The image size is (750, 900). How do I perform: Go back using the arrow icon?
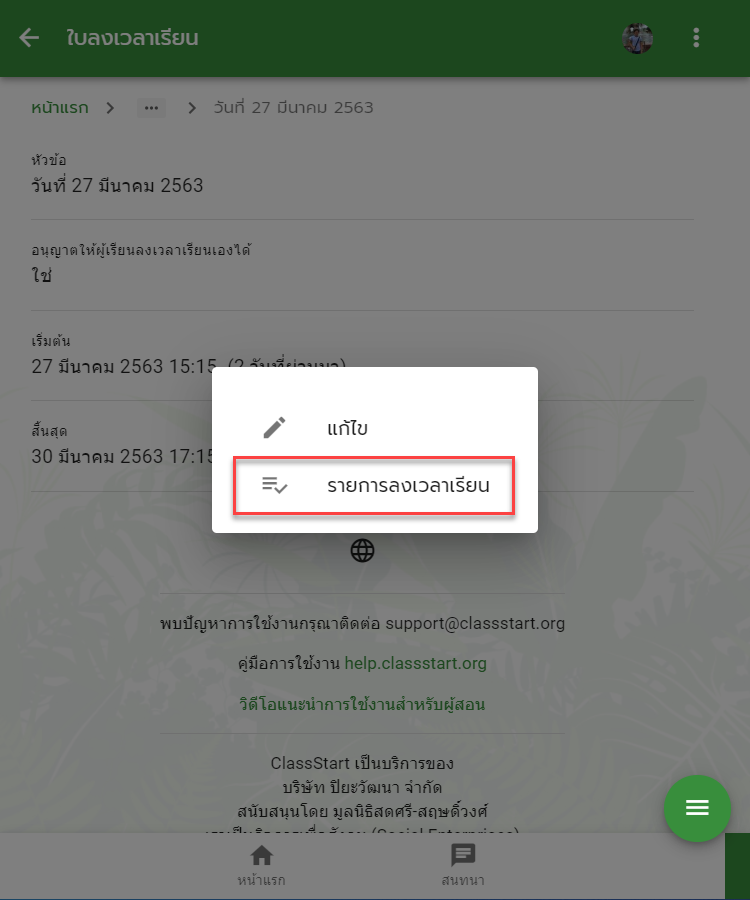[29, 38]
